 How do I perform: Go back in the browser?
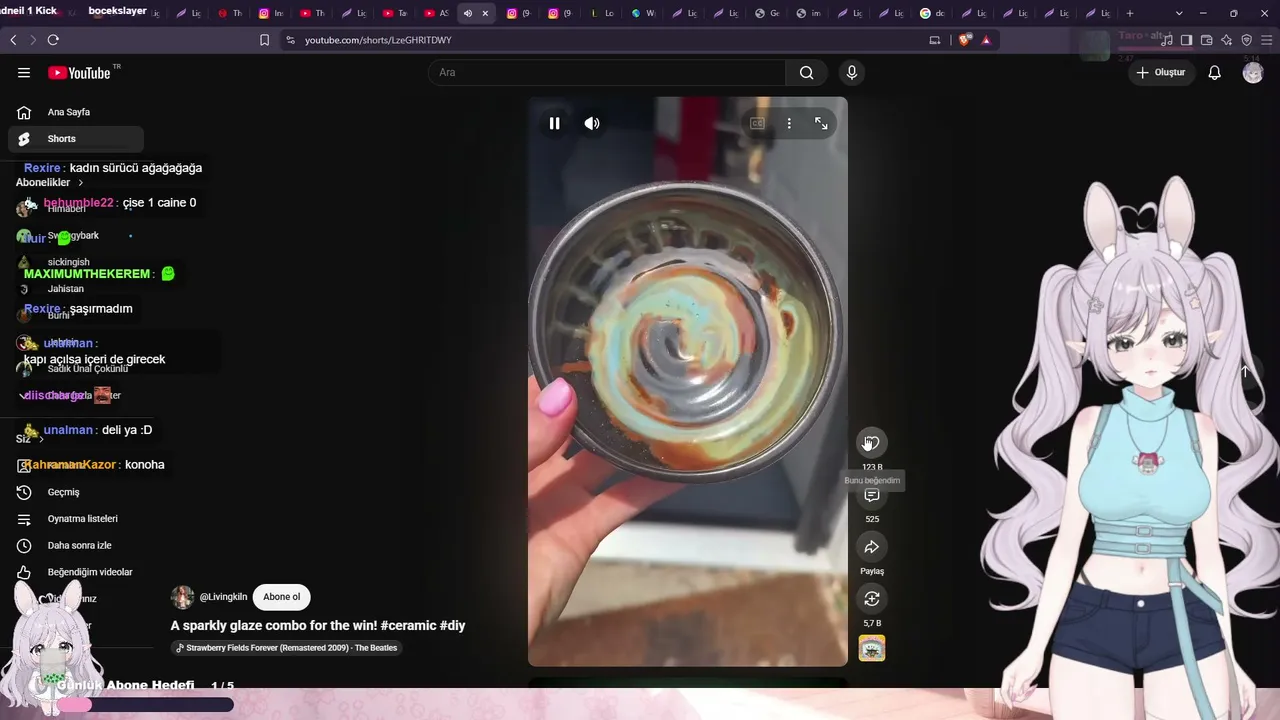13,40
